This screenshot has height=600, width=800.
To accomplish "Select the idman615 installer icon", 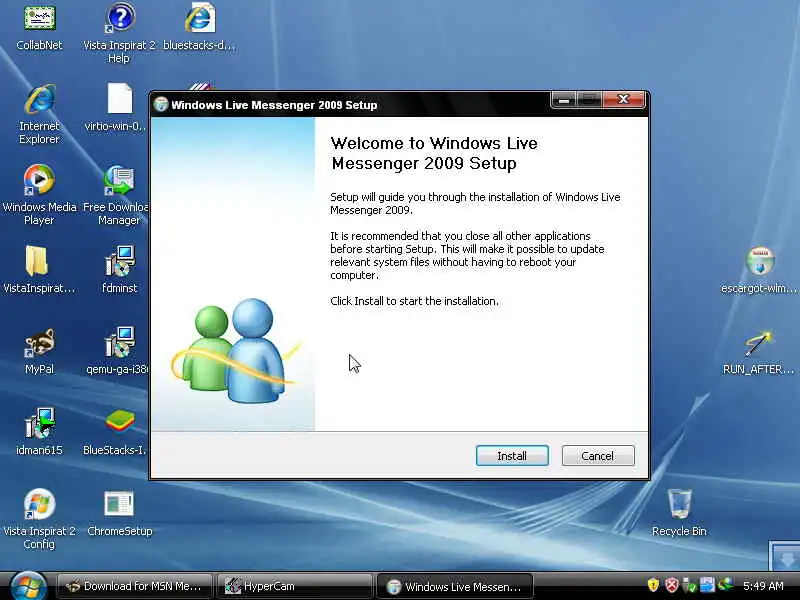I will 39,432.
